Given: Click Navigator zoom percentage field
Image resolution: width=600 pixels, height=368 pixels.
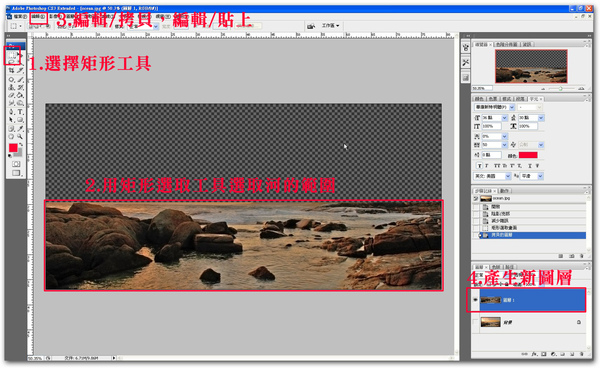Looking at the screenshot, I should coord(482,88).
